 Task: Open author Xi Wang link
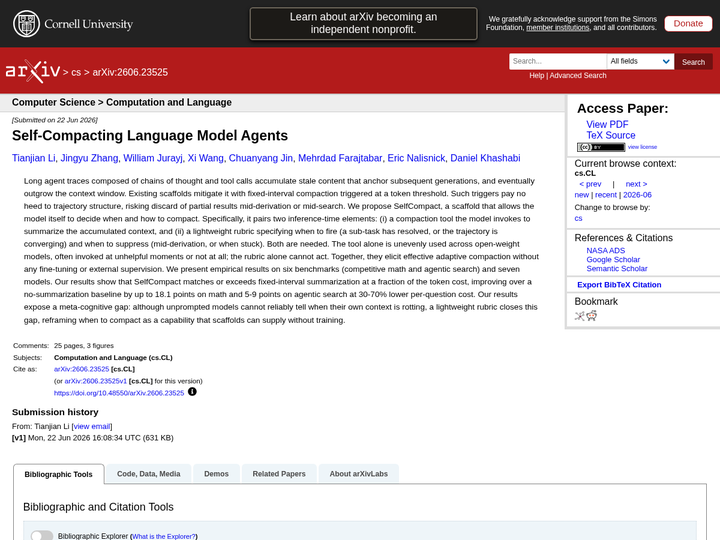tap(205, 158)
